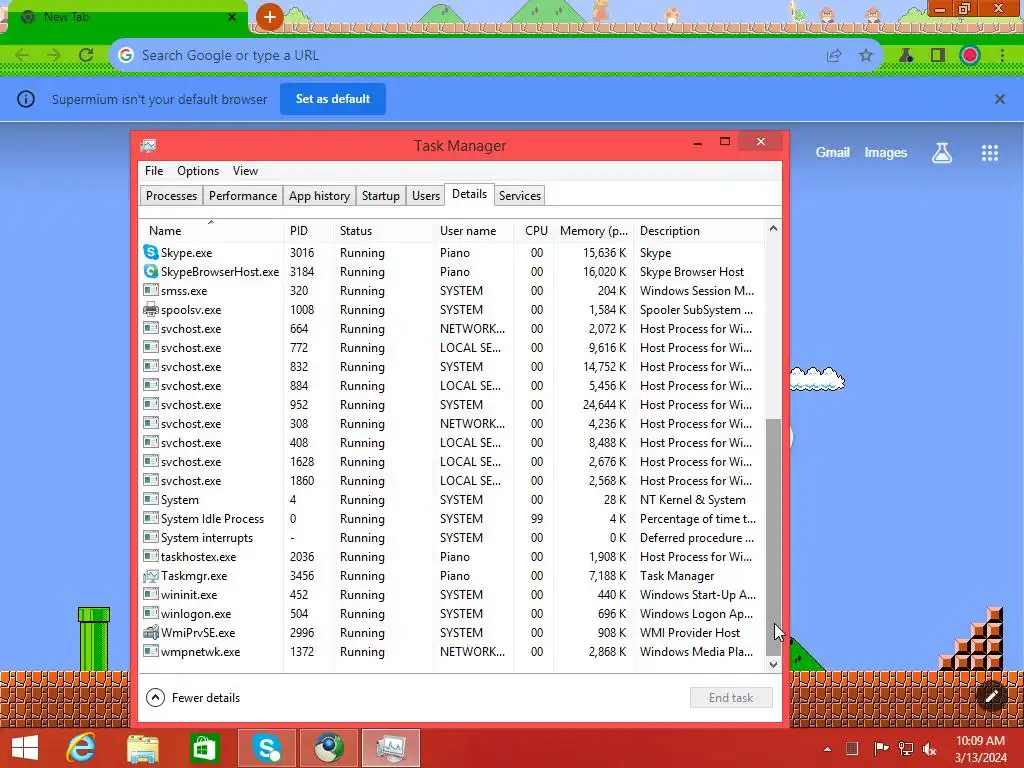Switch to Skype on the taskbar

pyautogui.click(x=268, y=748)
